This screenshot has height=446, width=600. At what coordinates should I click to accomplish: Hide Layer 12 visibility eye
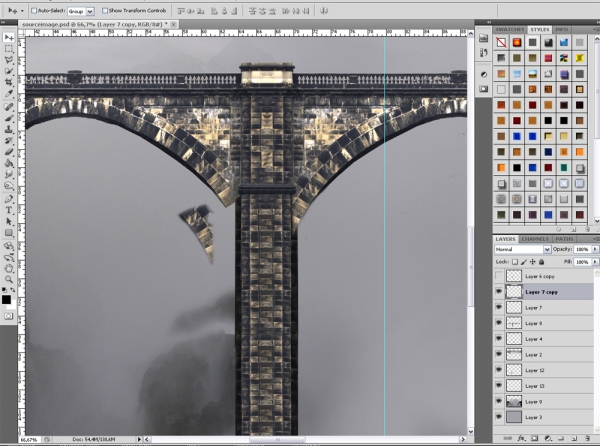(x=499, y=370)
